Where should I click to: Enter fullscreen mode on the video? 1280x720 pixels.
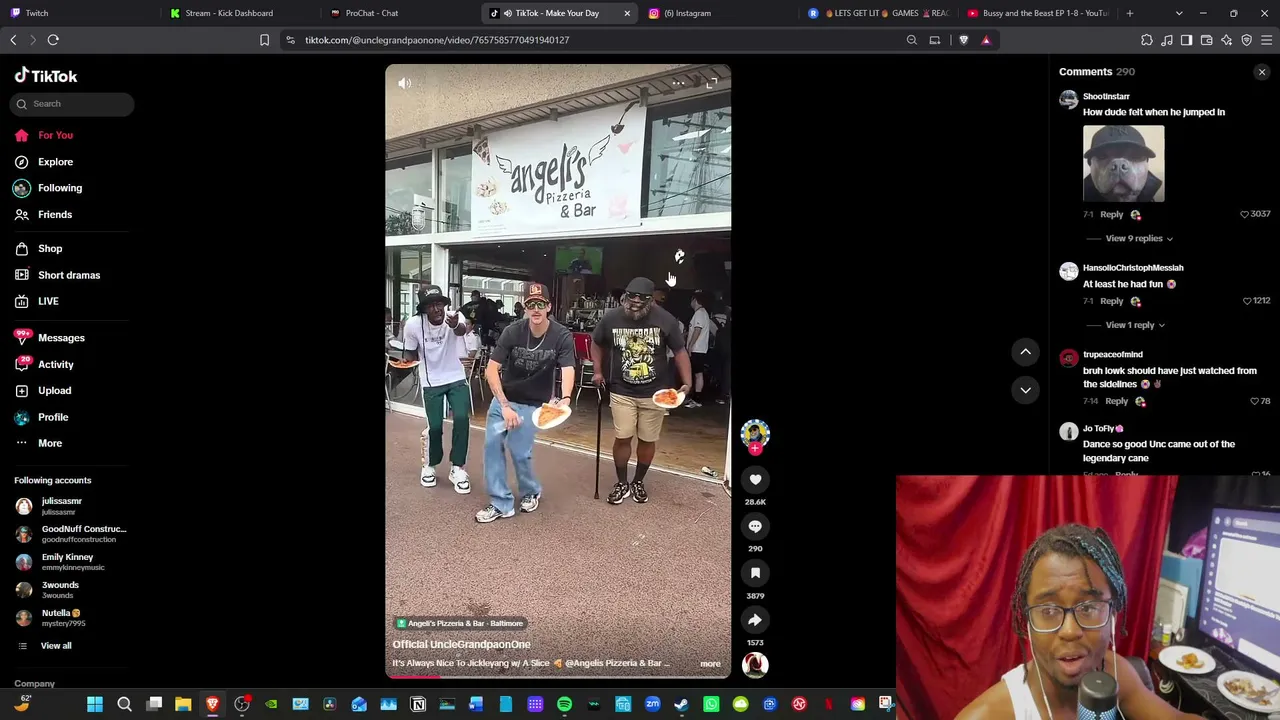tap(711, 84)
